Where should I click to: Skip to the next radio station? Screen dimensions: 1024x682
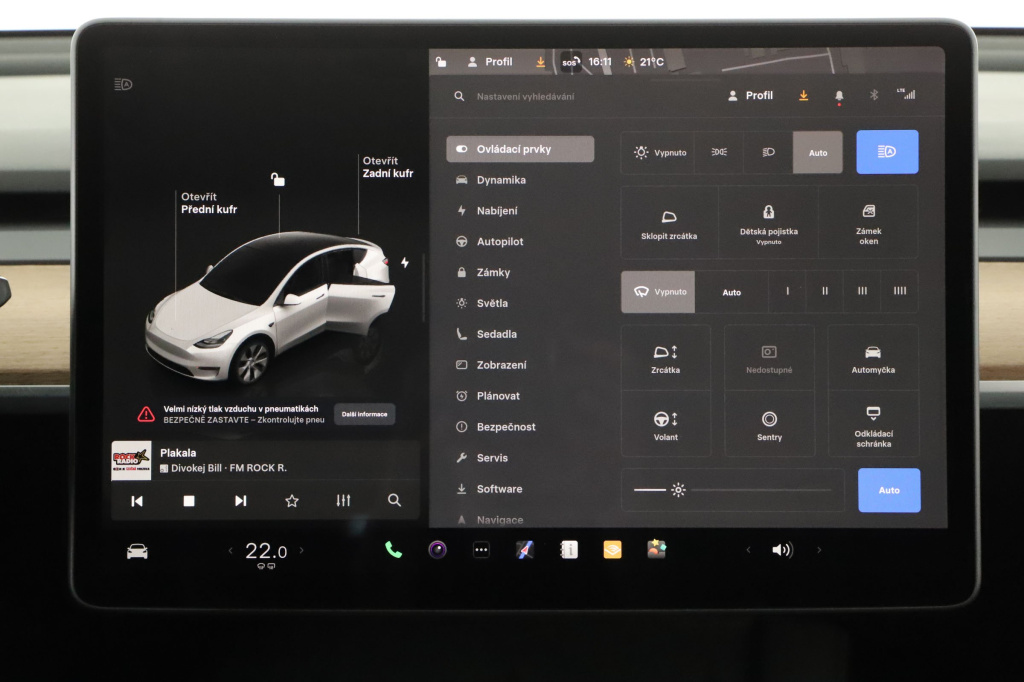point(240,501)
